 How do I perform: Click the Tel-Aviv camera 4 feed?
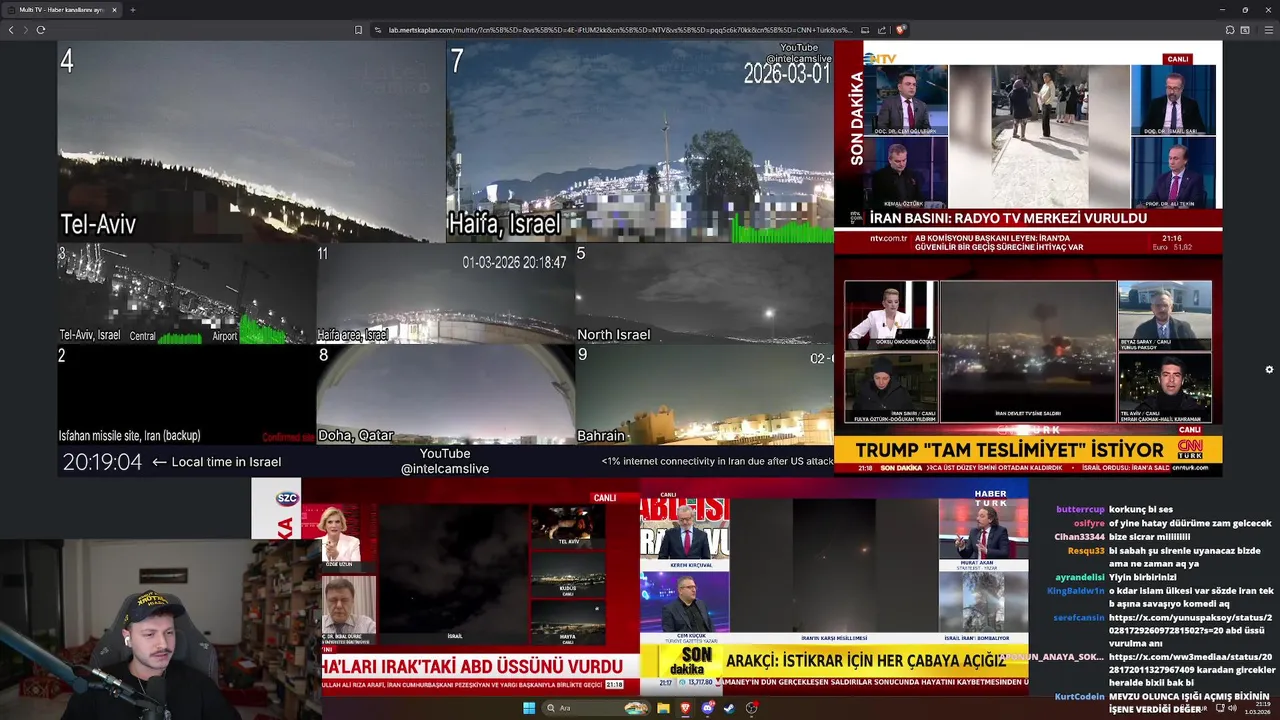251,141
